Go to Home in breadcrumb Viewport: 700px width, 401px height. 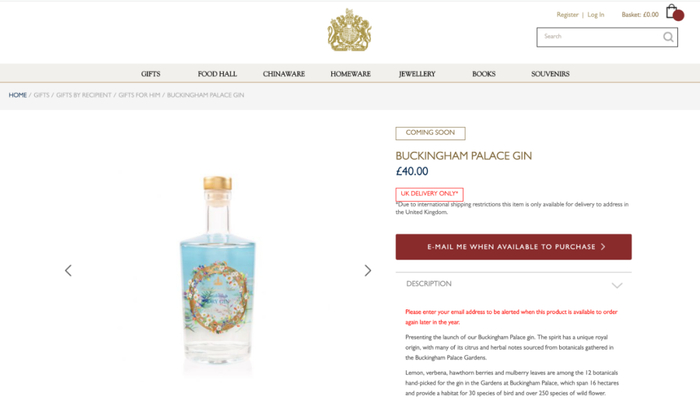pyautogui.click(x=18, y=95)
